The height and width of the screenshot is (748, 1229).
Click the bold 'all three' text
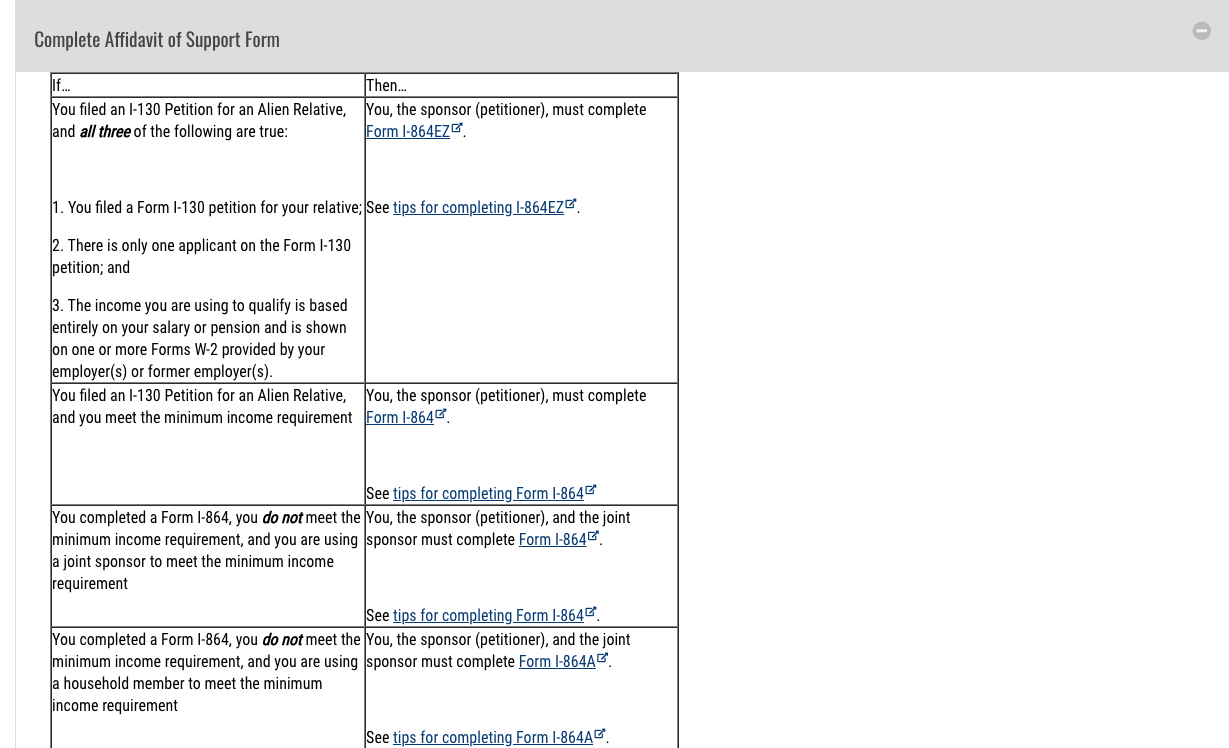[x=105, y=131]
